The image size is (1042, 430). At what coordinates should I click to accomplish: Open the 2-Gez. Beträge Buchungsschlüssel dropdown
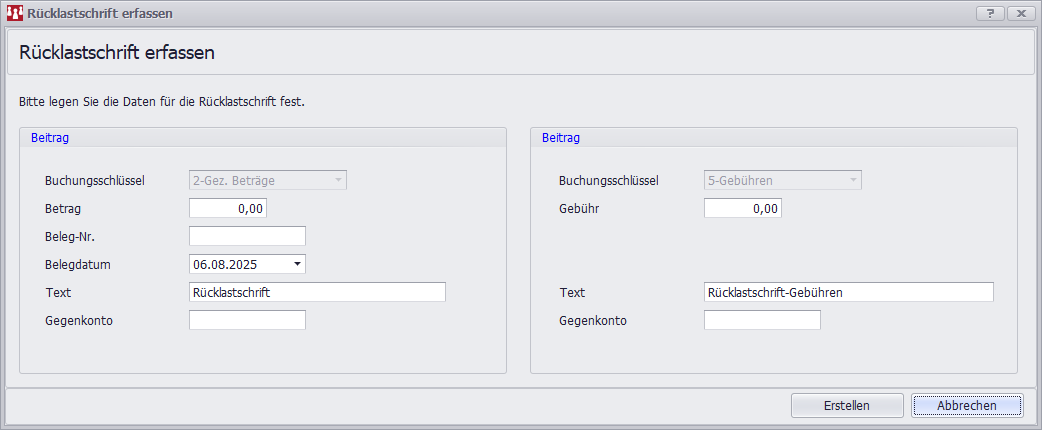pyautogui.click(x=267, y=180)
